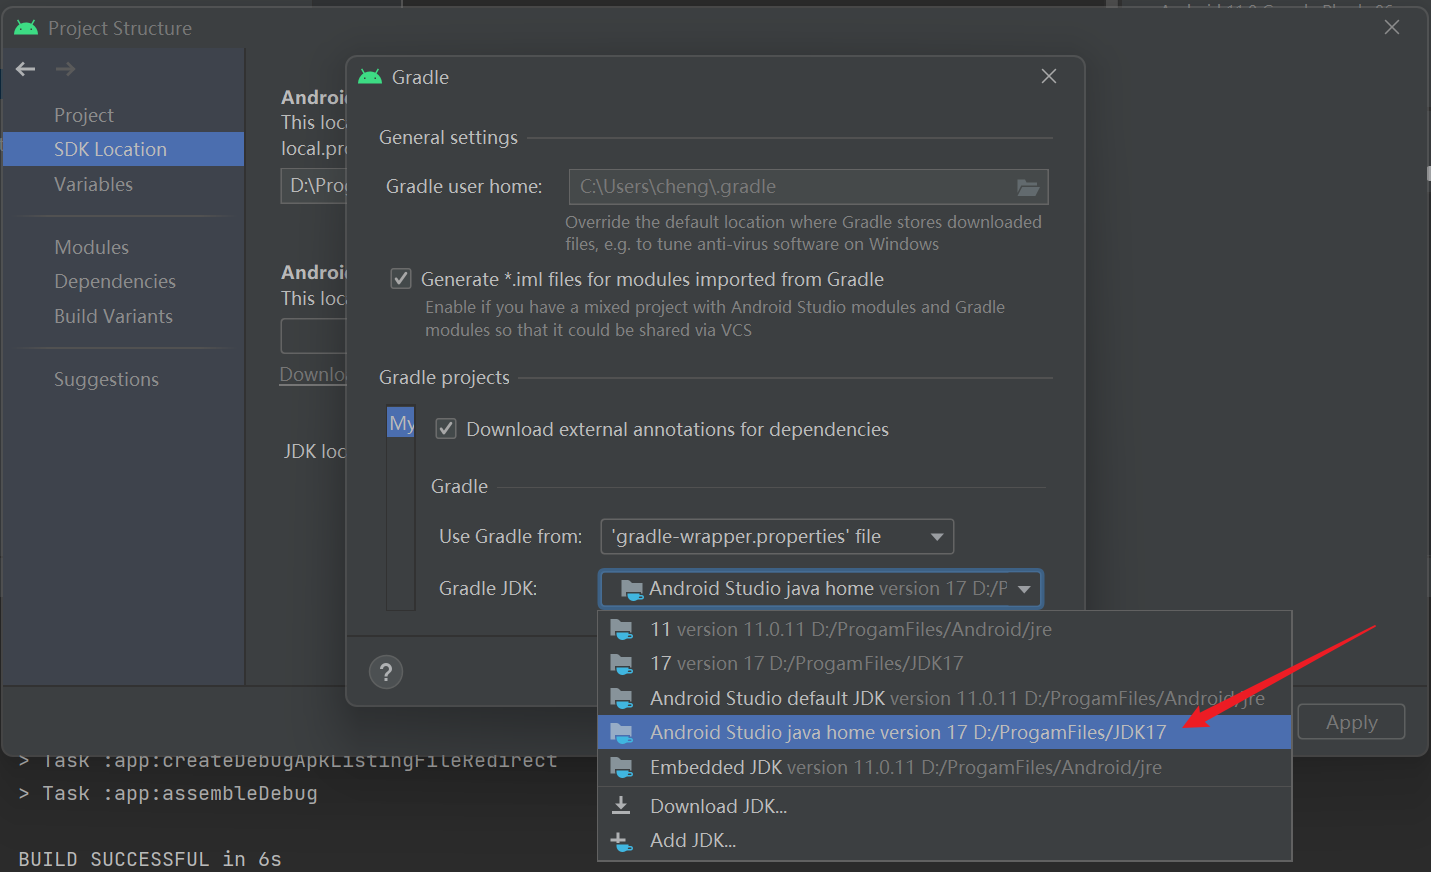The width and height of the screenshot is (1431, 872).
Task: Select Embedded JDK version 11.0.11 option
Action: coord(944,768)
